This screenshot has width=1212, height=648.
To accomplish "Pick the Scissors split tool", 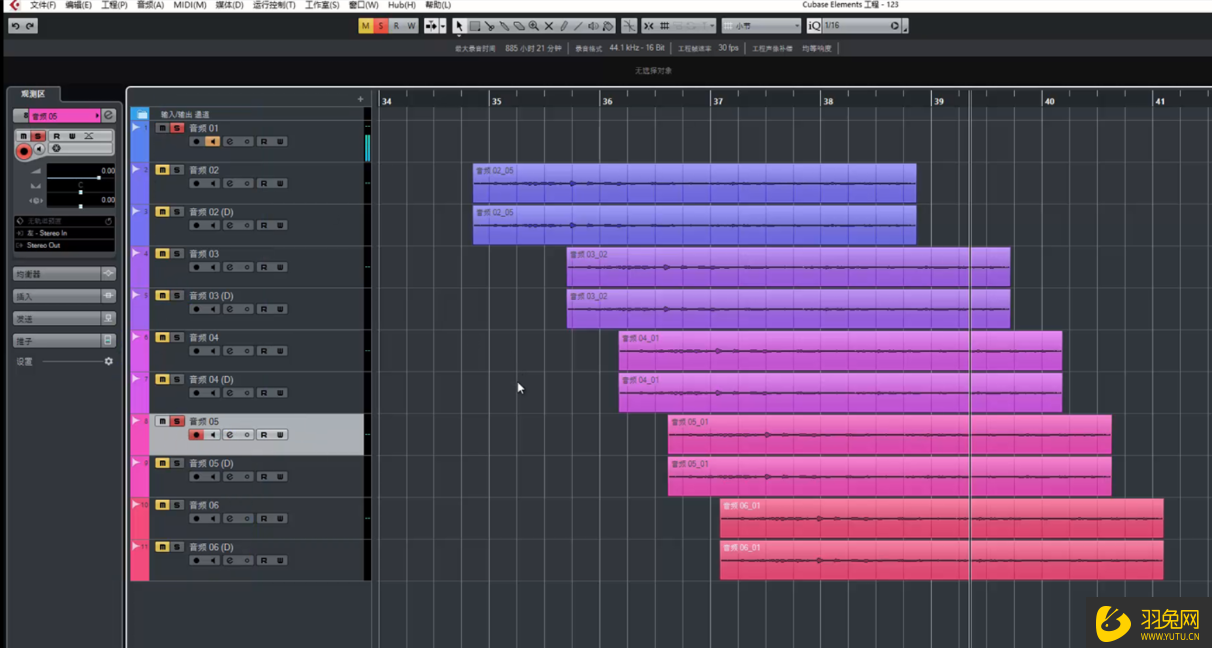I will [x=491, y=26].
